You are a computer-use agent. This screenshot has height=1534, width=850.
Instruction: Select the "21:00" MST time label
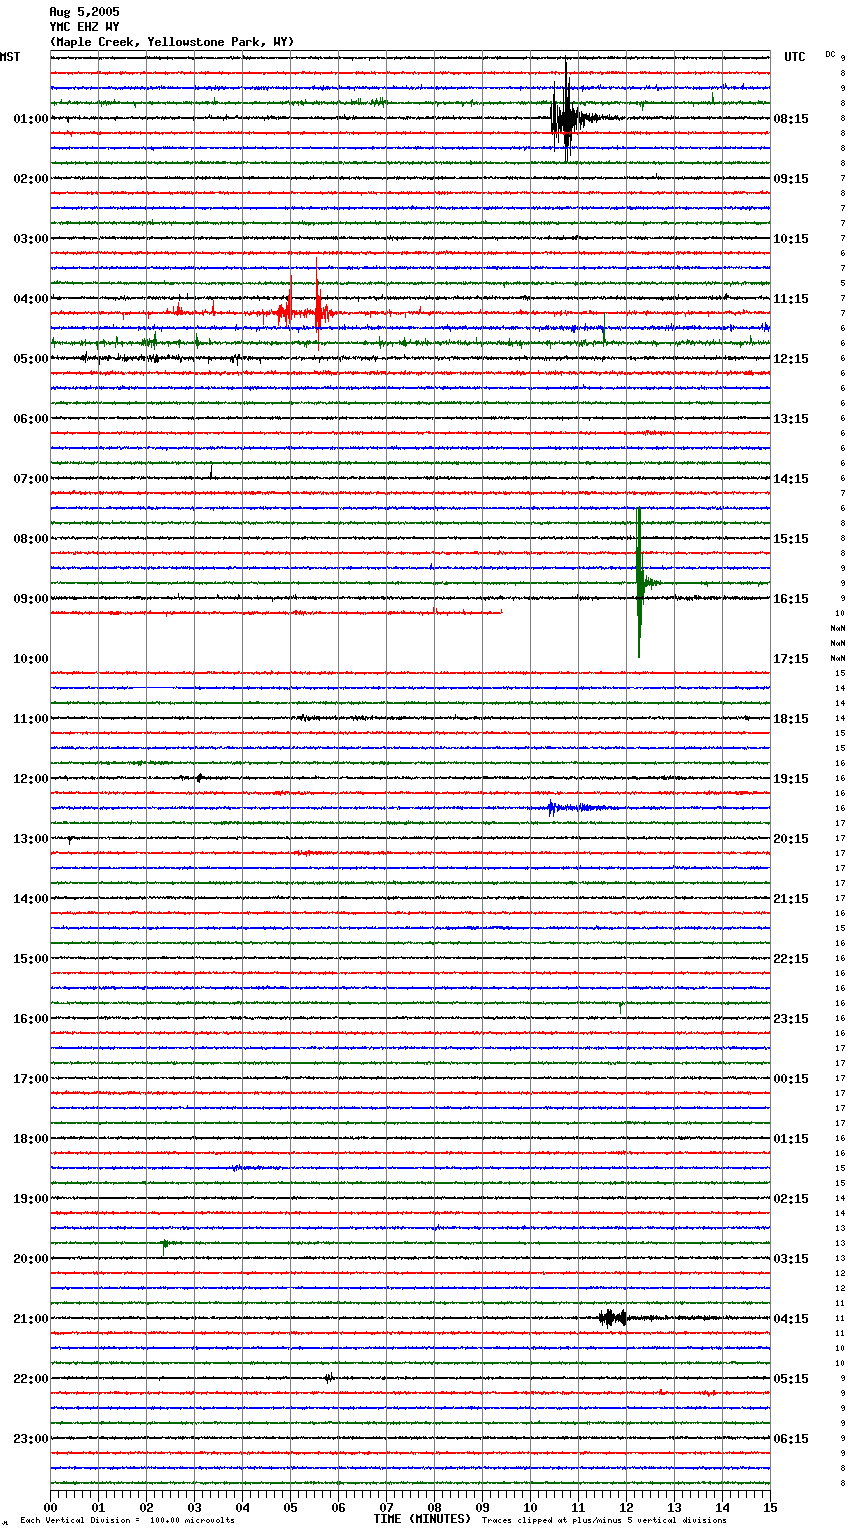31,1319
